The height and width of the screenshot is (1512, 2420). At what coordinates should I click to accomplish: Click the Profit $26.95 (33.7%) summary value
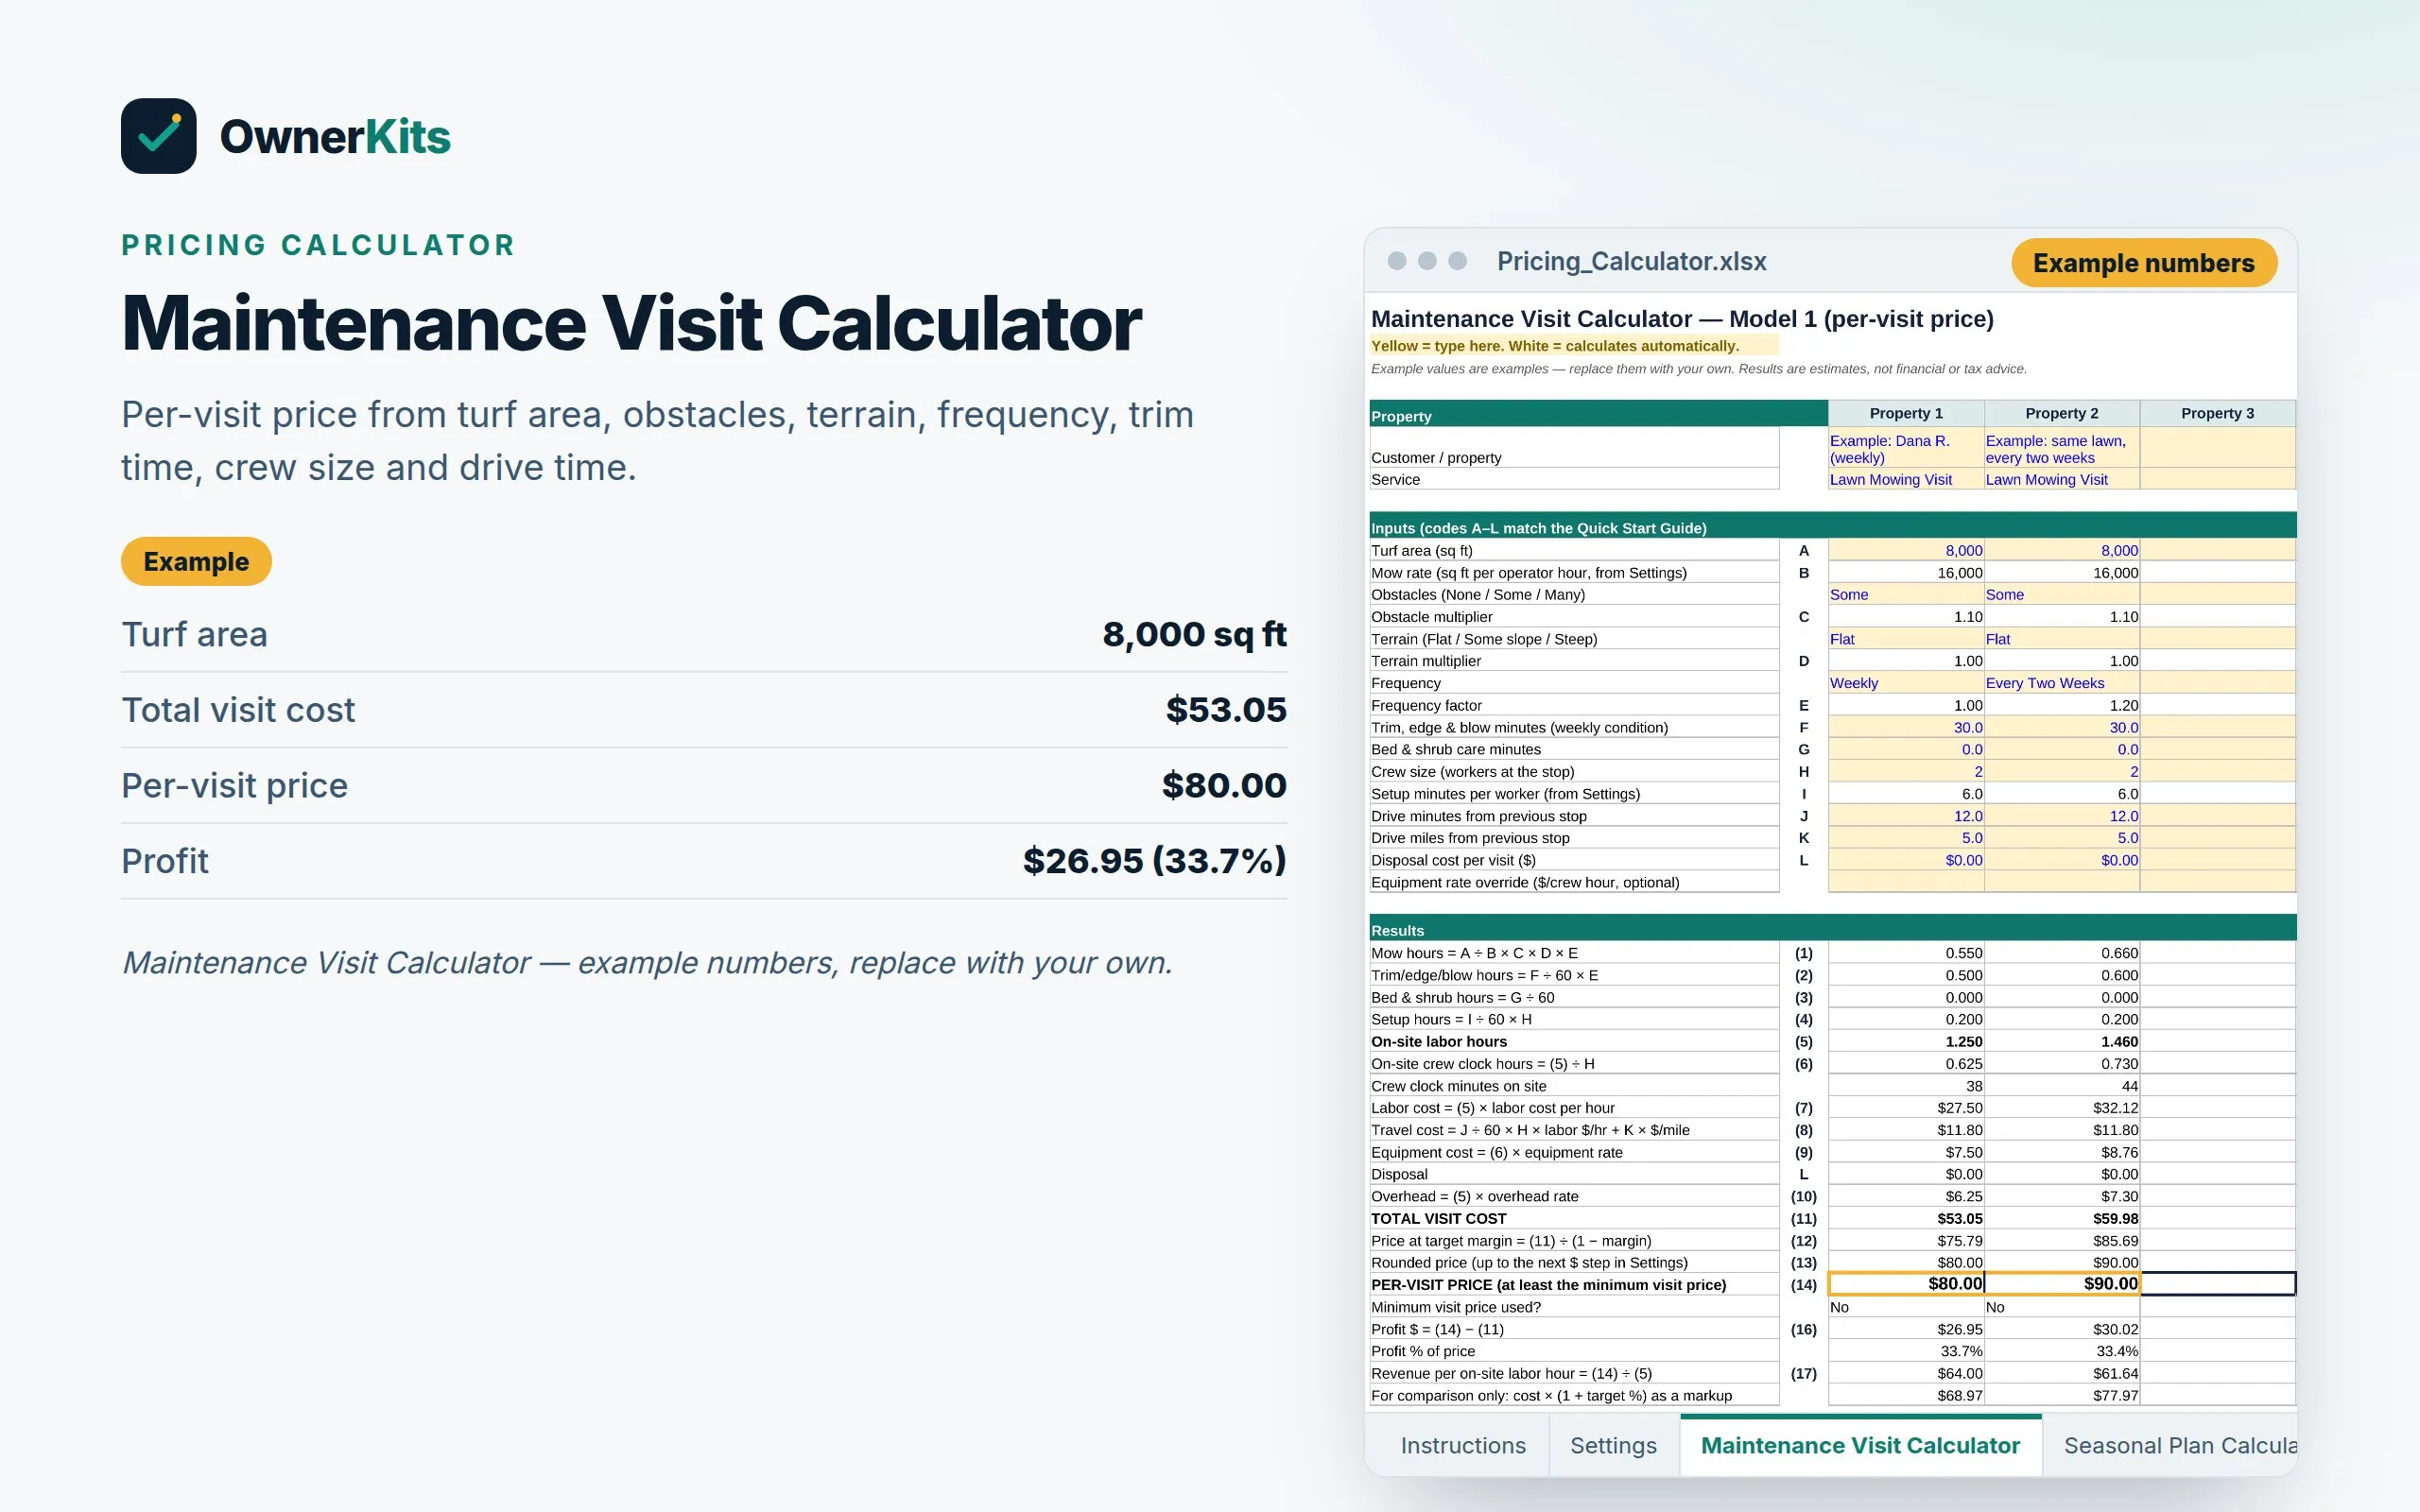(x=1154, y=861)
